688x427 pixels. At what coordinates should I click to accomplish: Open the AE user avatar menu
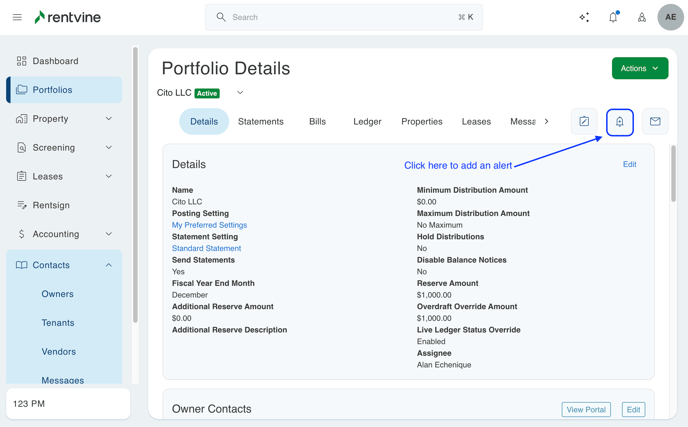tap(670, 17)
